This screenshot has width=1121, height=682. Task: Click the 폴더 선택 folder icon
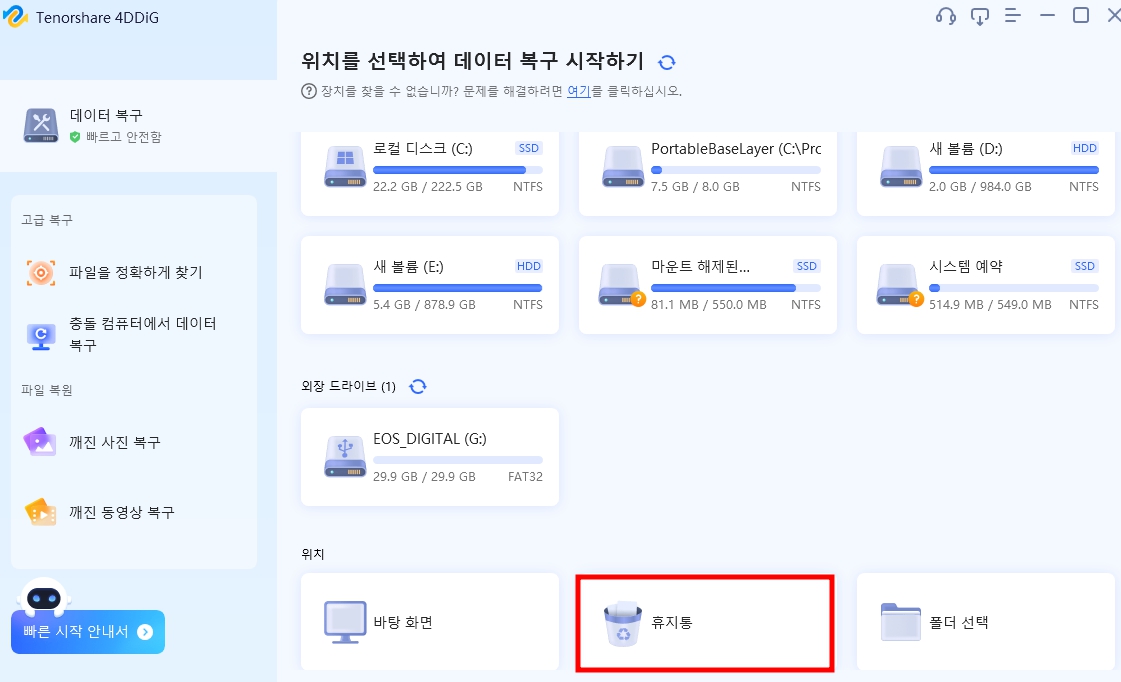pos(901,622)
